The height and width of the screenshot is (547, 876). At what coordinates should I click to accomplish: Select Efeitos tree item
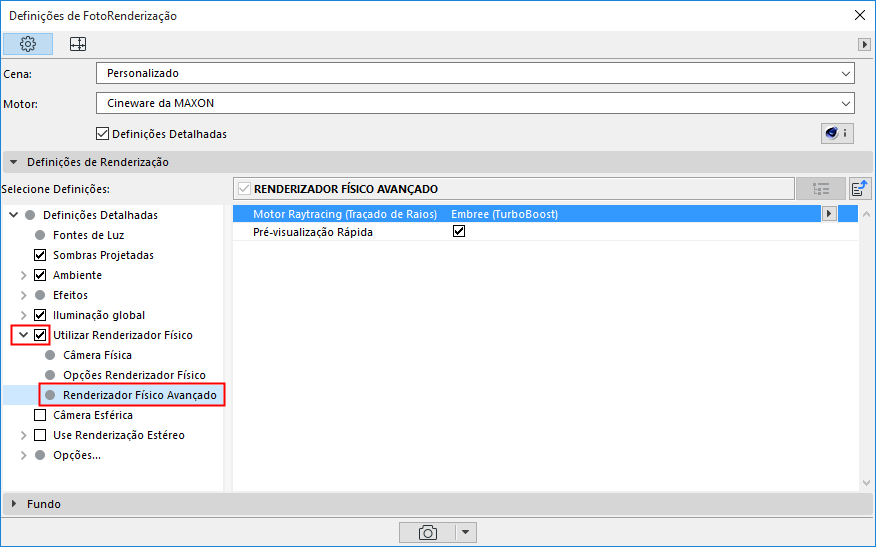pos(70,295)
